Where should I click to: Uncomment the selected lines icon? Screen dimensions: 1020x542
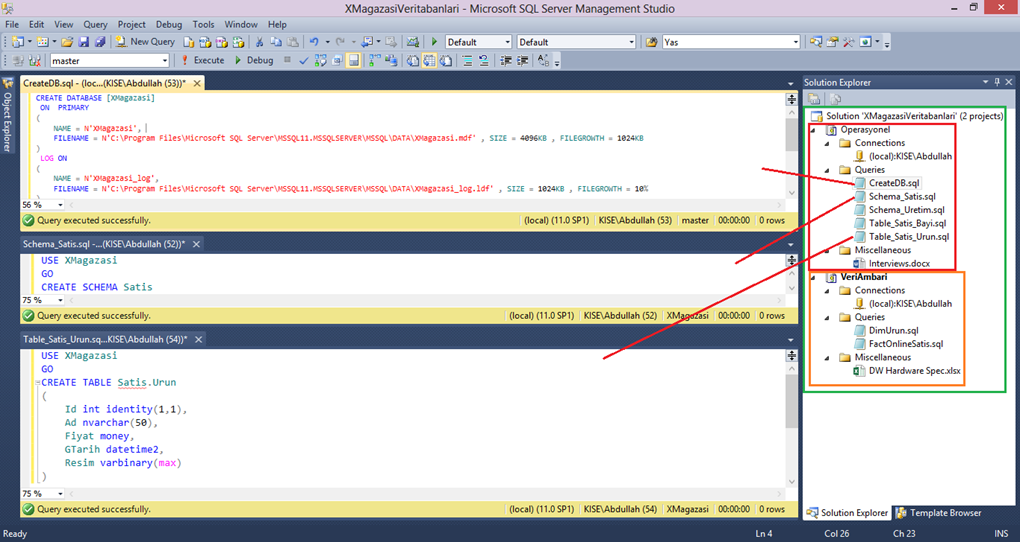tap(483, 61)
